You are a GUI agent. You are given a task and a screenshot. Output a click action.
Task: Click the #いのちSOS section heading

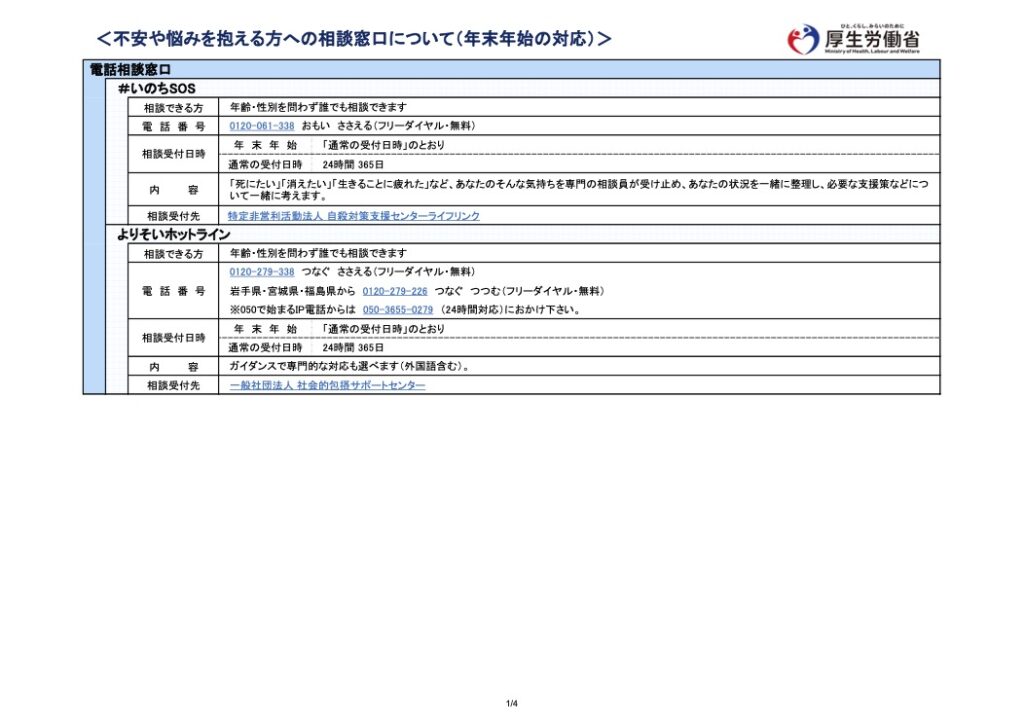(157, 89)
